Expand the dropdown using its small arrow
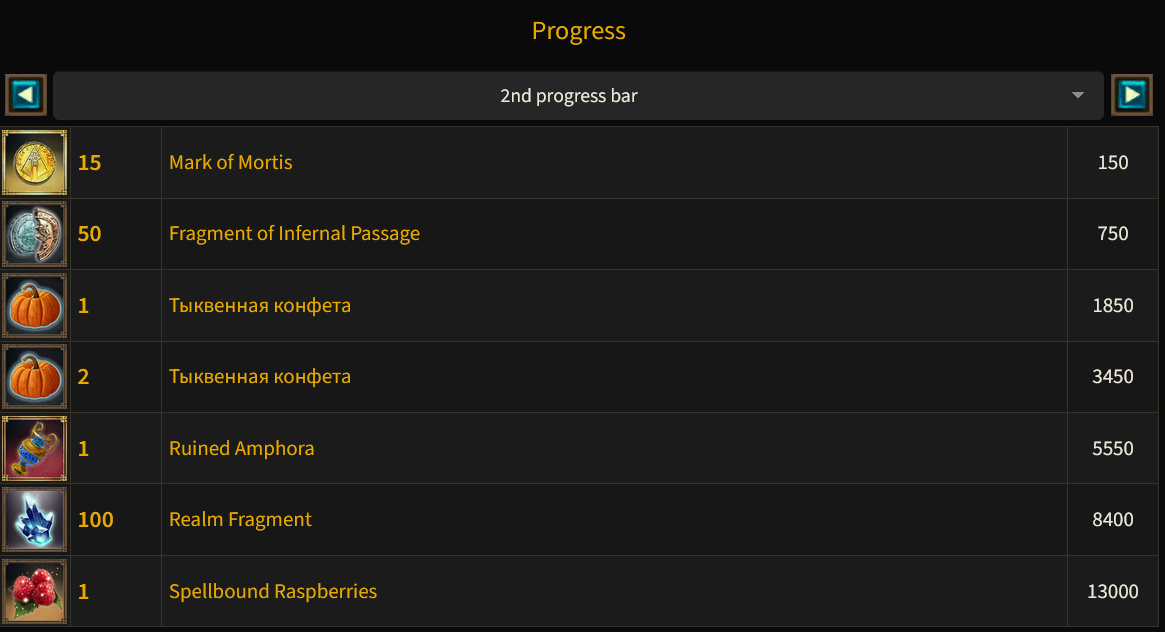 [x=1078, y=96]
